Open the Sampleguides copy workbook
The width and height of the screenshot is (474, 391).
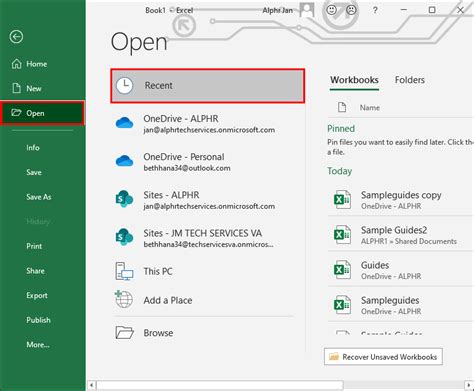click(x=401, y=200)
